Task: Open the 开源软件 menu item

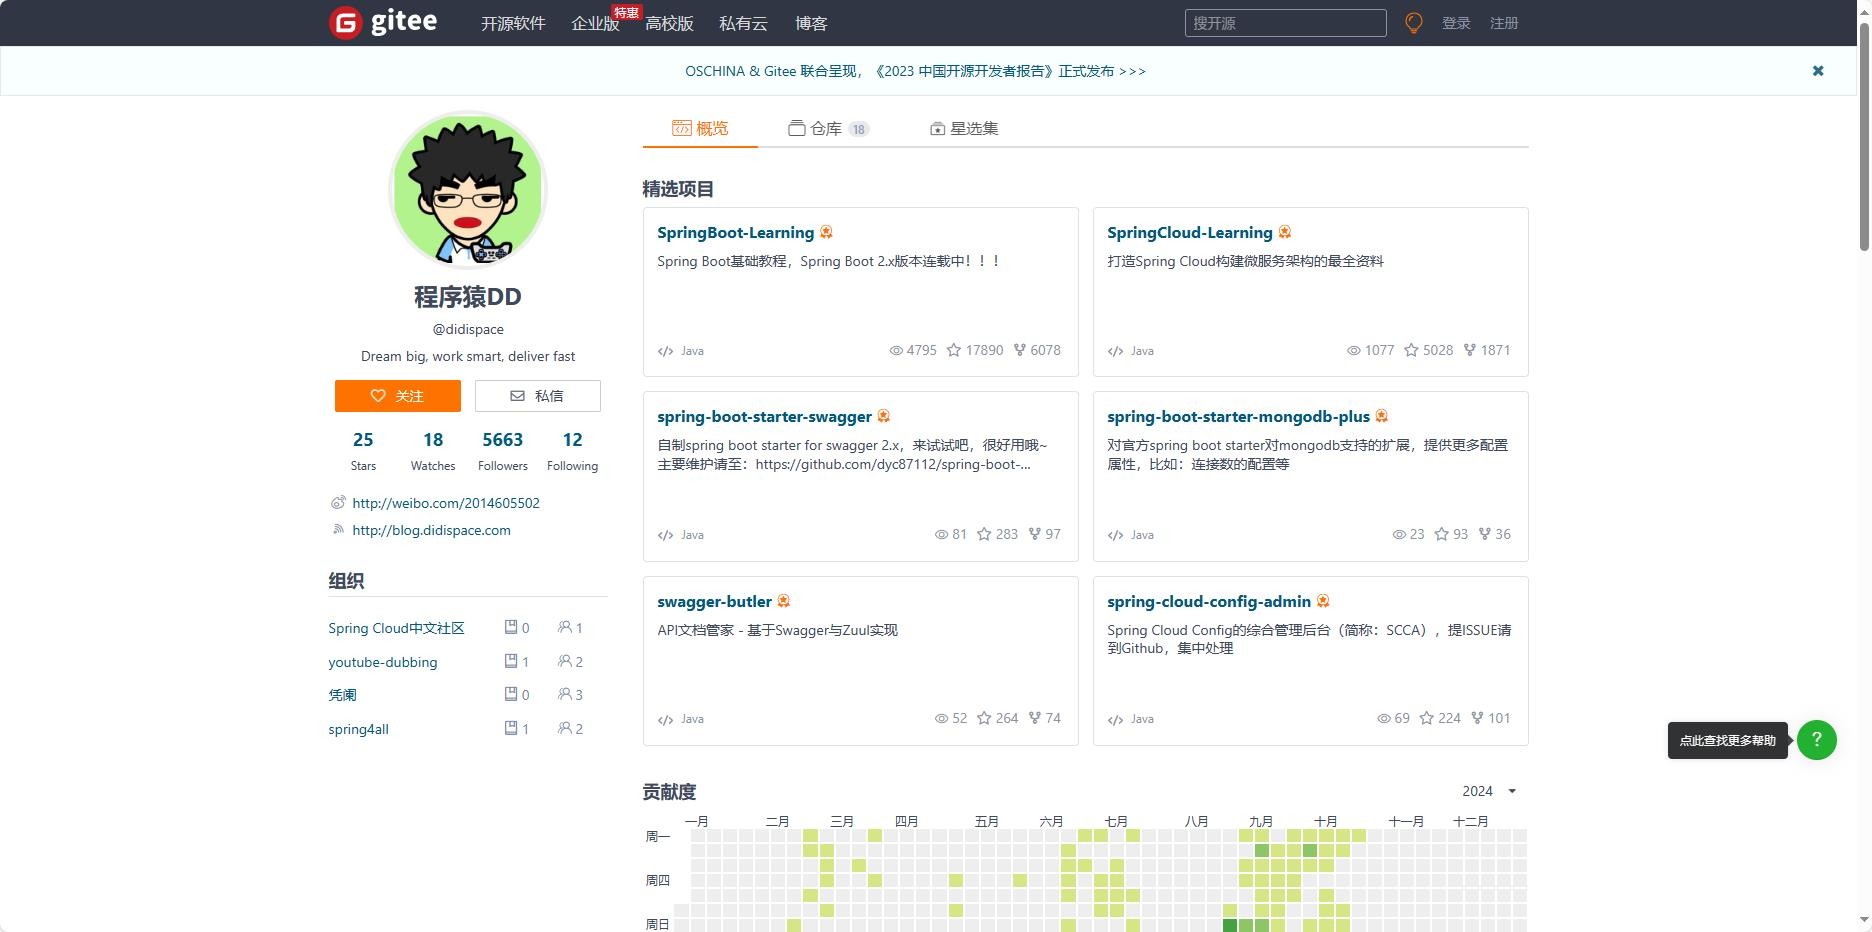Action: pyautogui.click(x=512, y=23)
